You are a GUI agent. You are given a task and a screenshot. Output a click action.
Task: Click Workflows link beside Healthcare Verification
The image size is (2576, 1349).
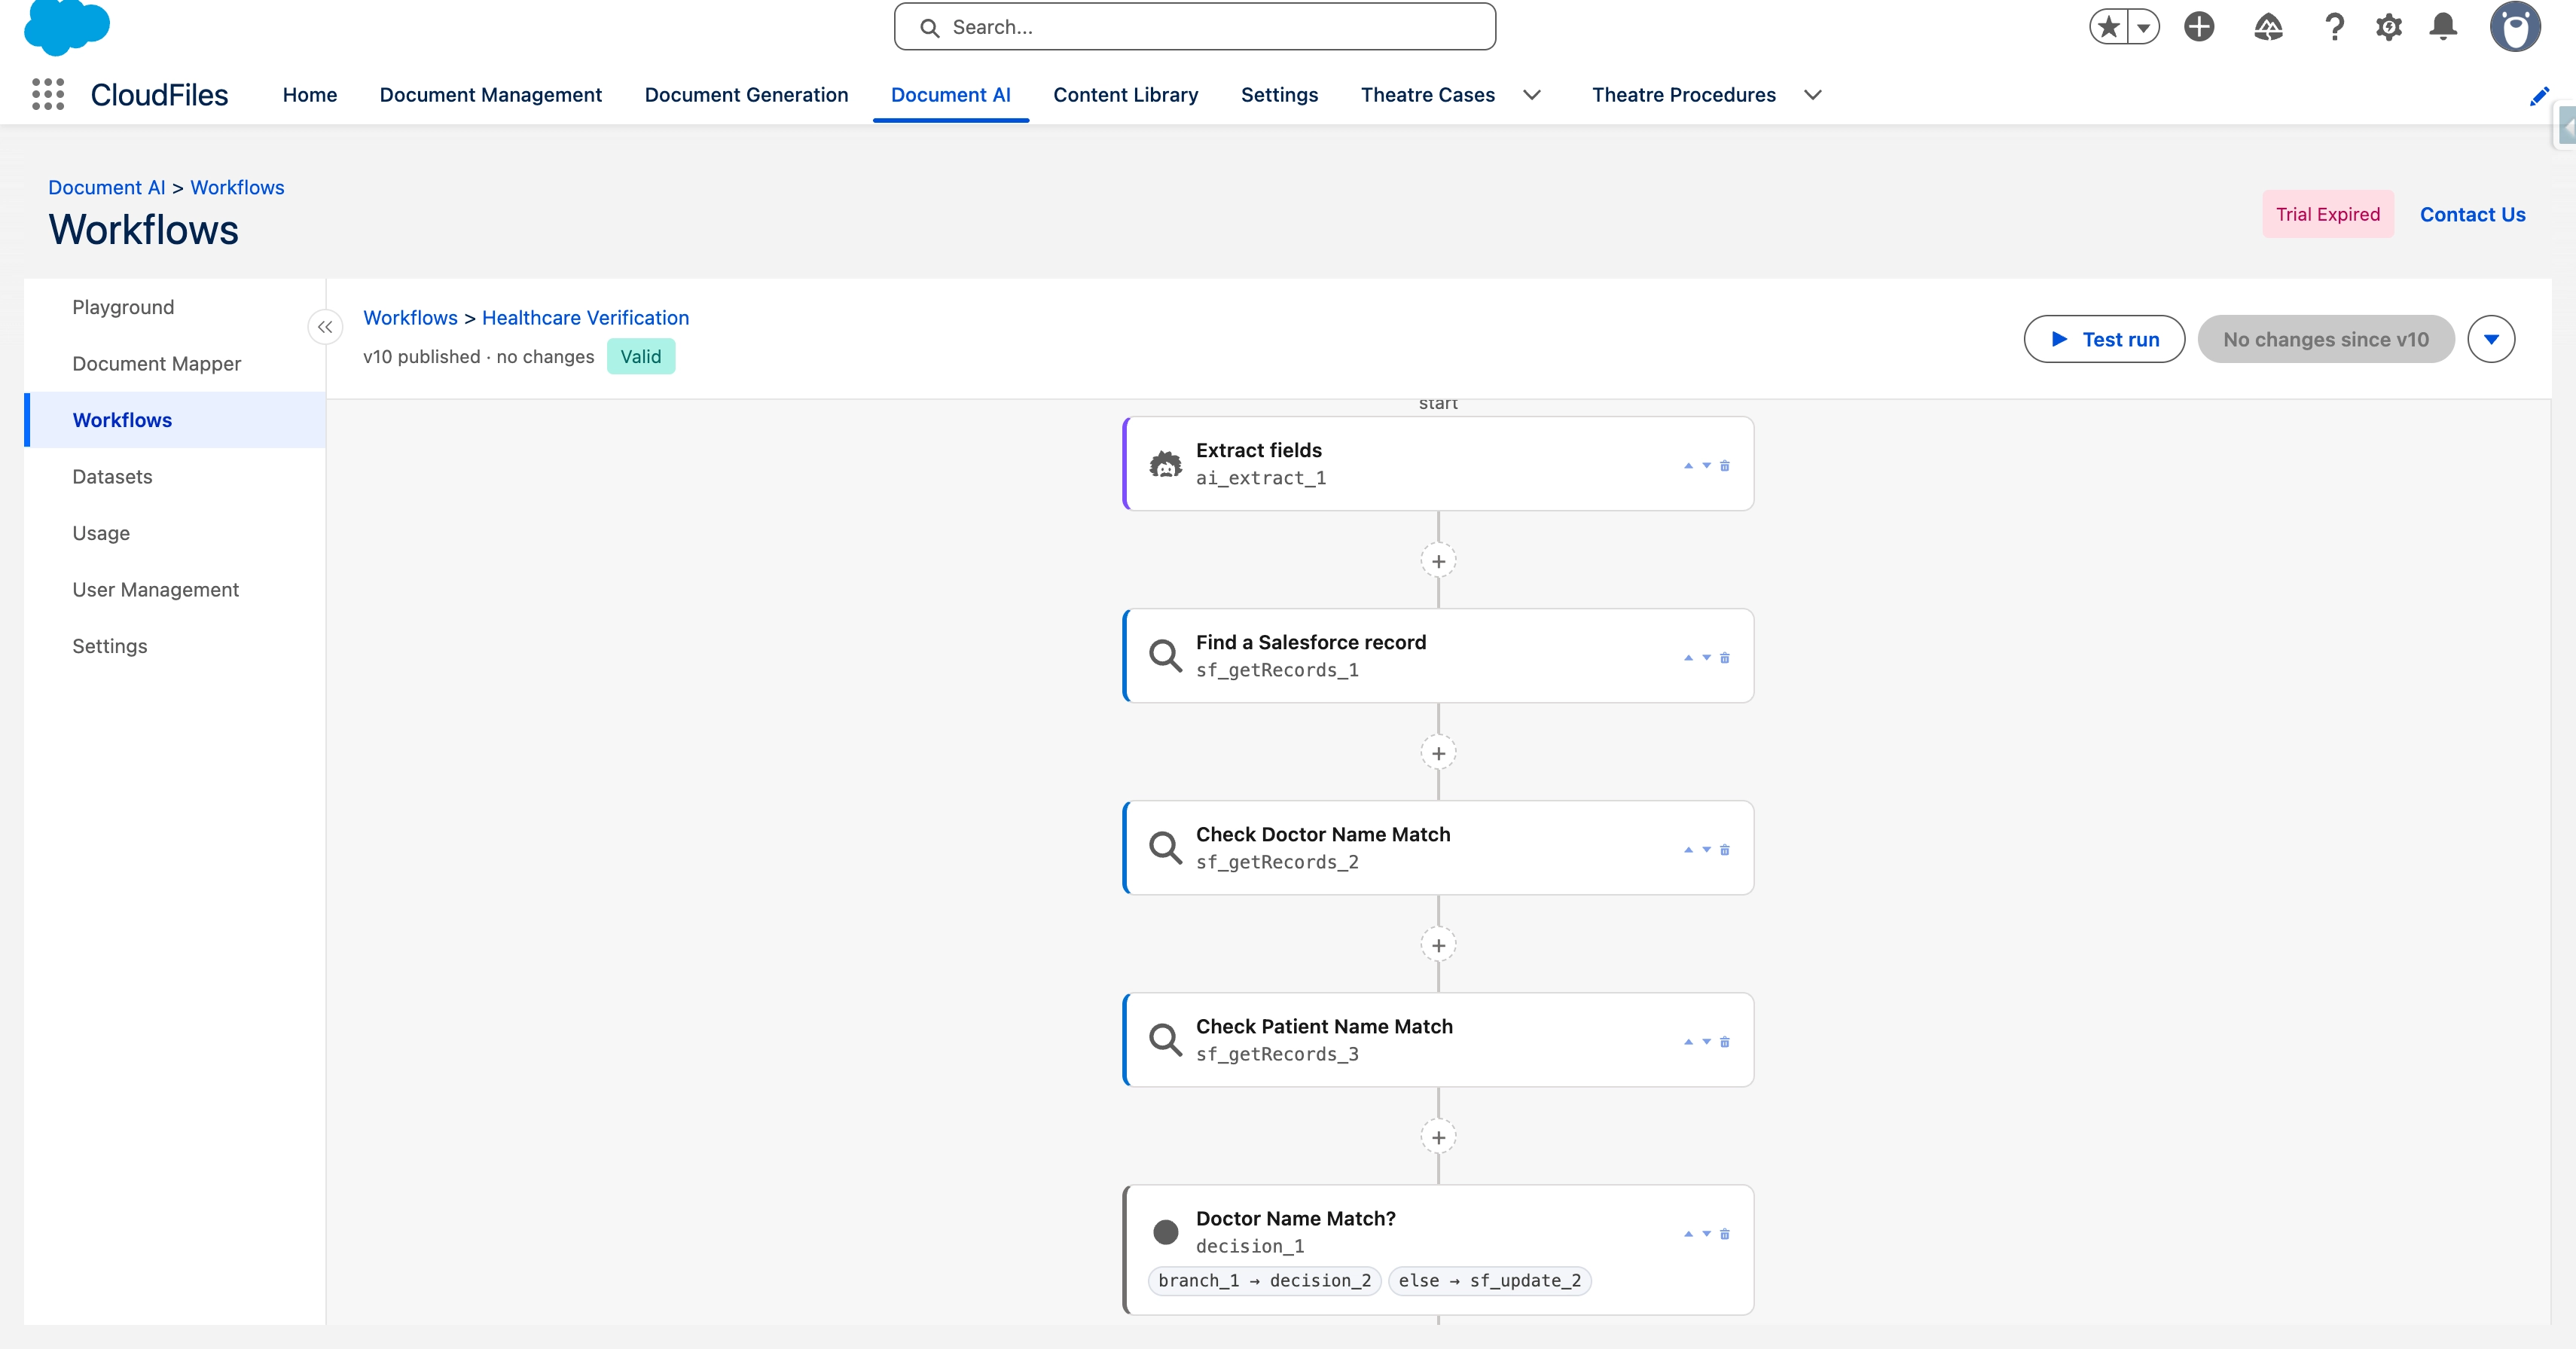click(x=410, y=317)
